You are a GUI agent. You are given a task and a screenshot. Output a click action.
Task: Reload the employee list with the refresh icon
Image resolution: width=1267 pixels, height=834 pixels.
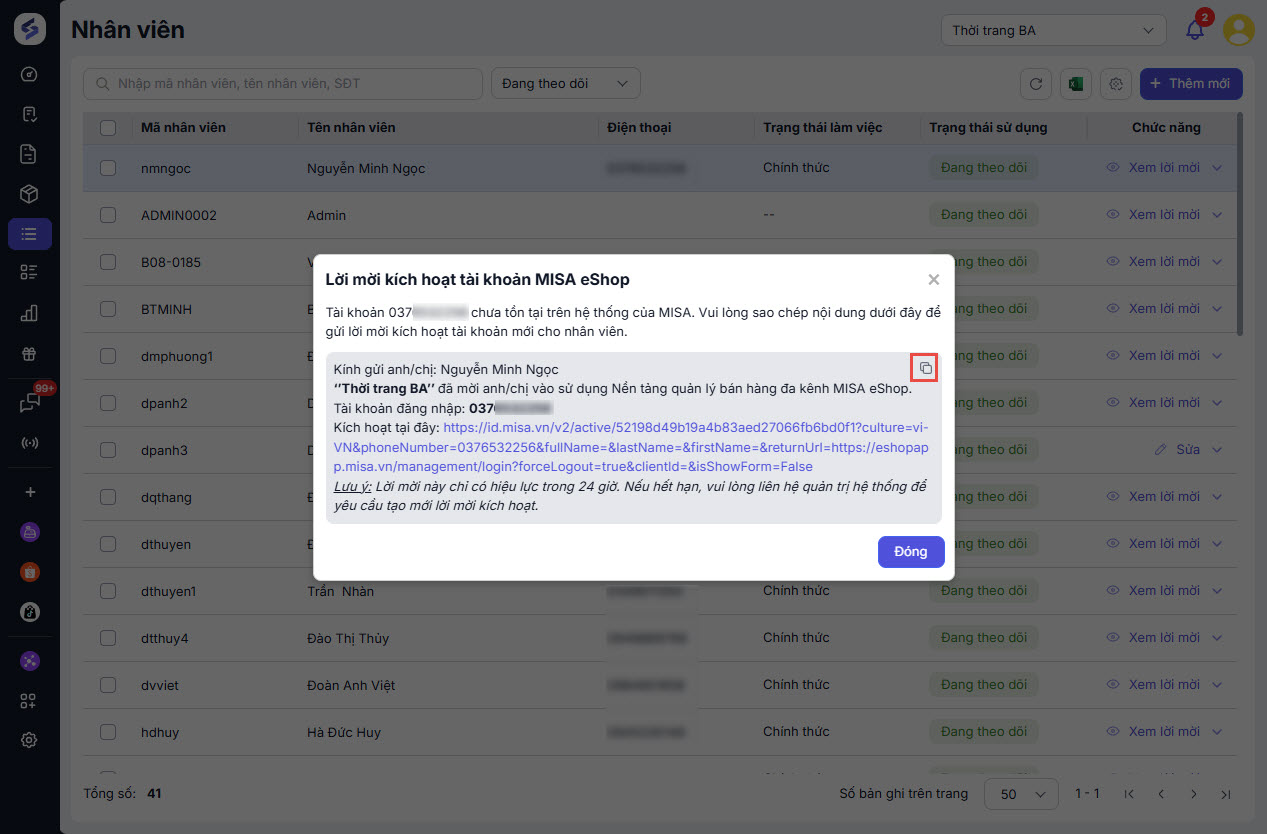(x=1036, y=84)
